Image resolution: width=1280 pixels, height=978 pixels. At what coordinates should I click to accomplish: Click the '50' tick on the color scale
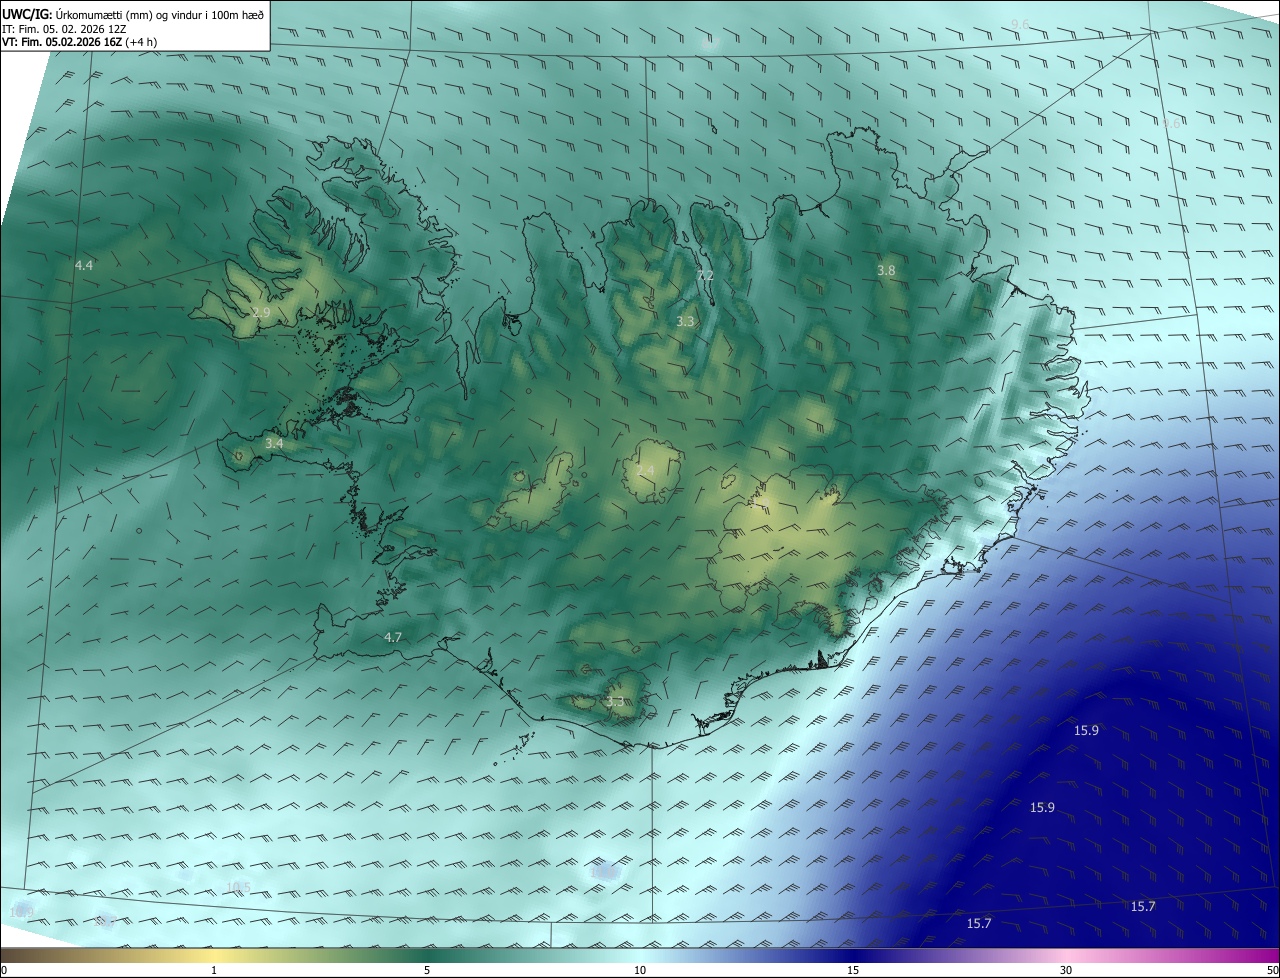pos(1272,970)
